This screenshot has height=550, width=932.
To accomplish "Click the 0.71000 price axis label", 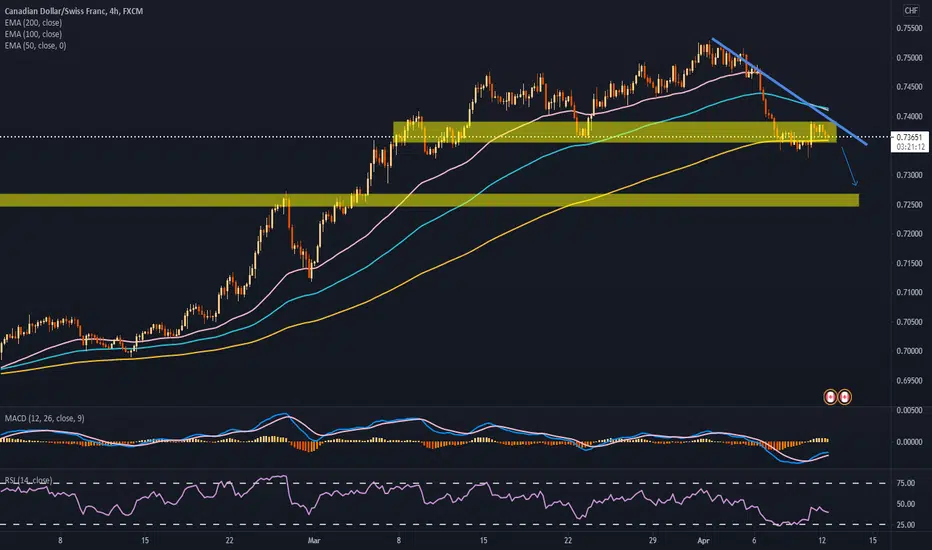I will [909, 292].
